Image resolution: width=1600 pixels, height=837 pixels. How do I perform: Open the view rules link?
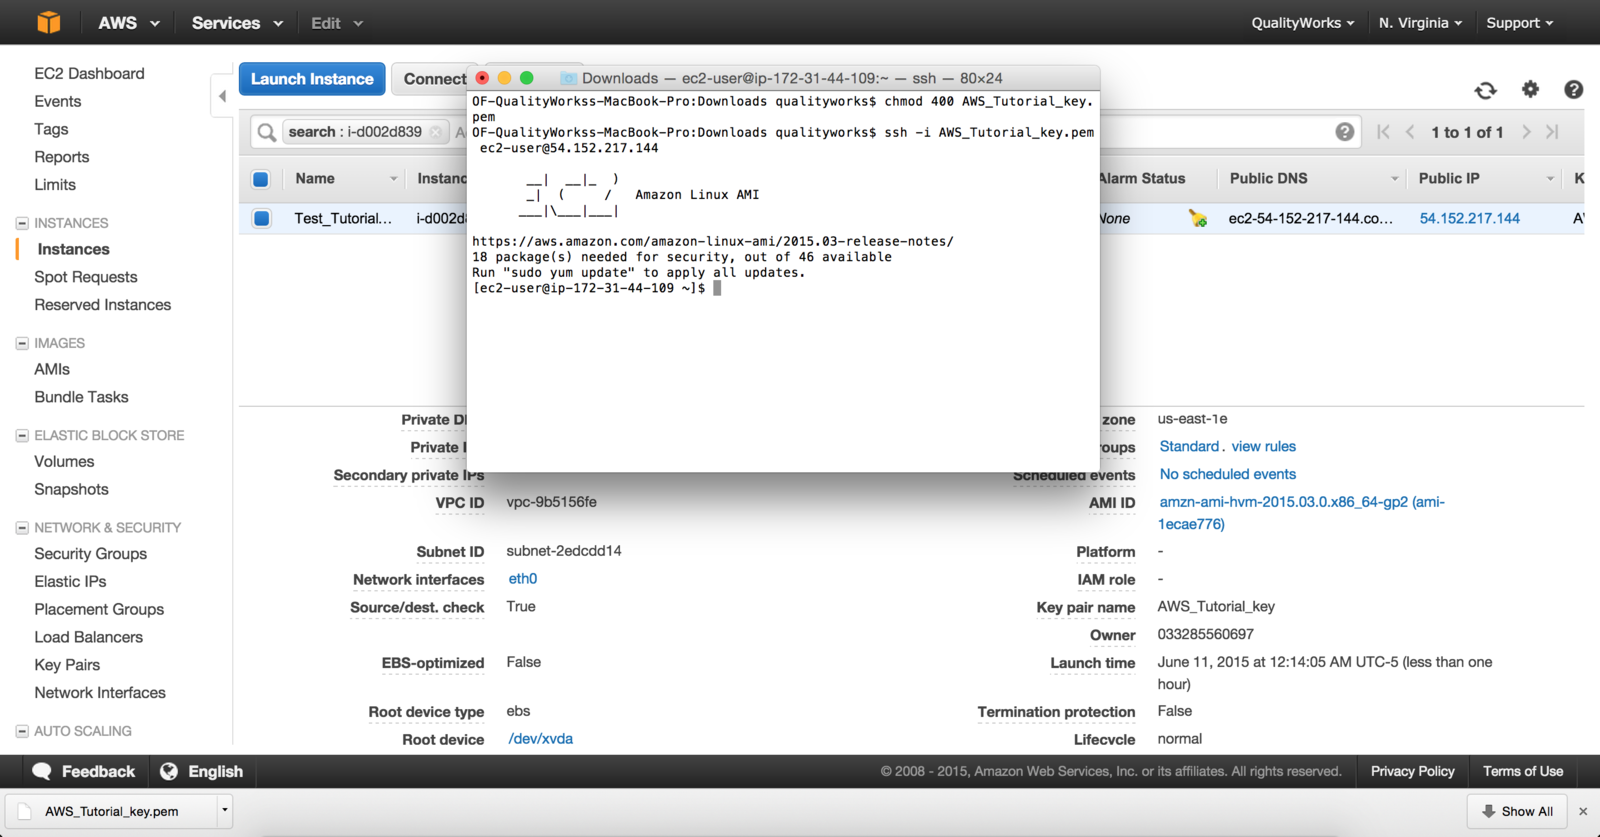[x=1263, y=446]
